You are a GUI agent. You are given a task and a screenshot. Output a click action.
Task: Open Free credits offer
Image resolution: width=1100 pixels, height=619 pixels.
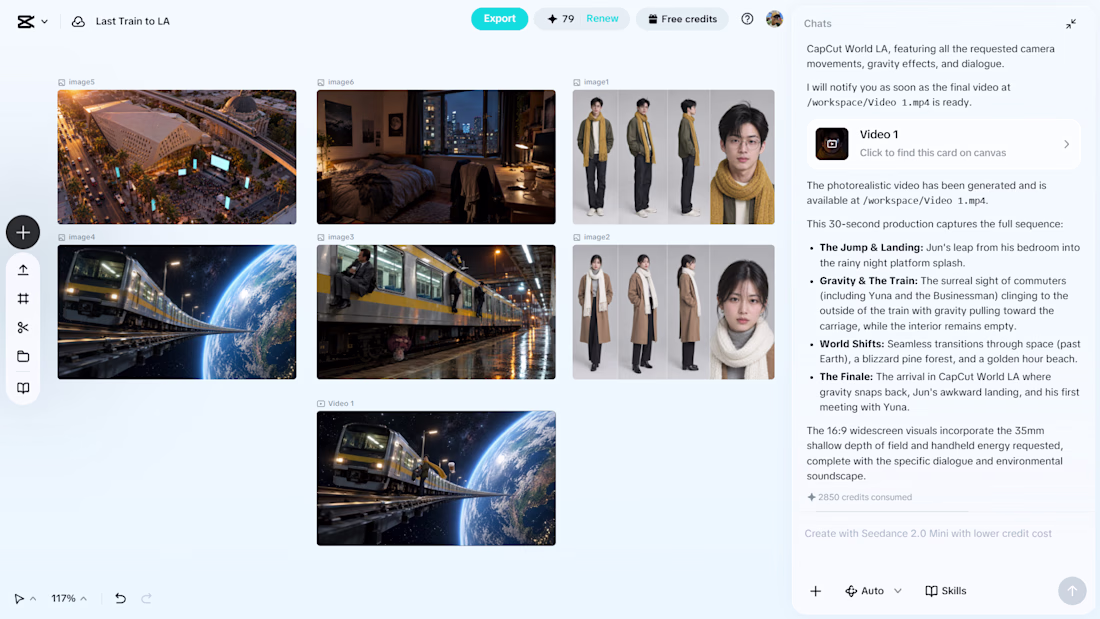(x=682, y=19)
